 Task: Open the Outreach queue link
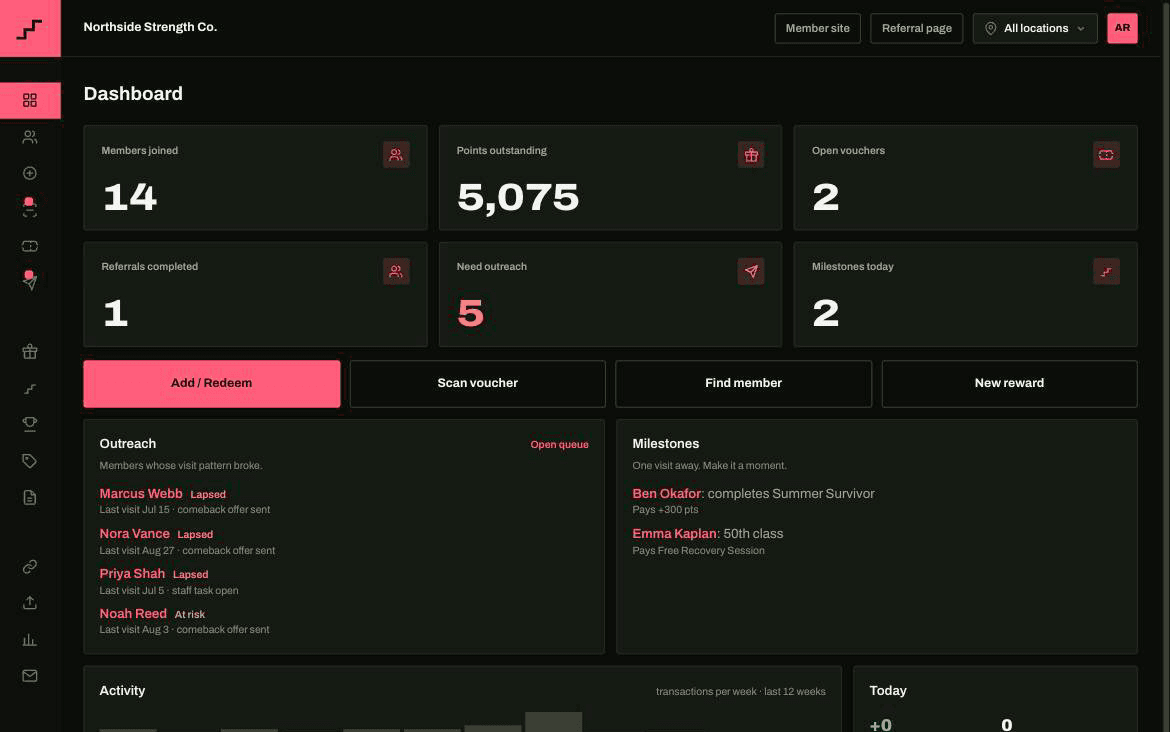click(560, 445)
